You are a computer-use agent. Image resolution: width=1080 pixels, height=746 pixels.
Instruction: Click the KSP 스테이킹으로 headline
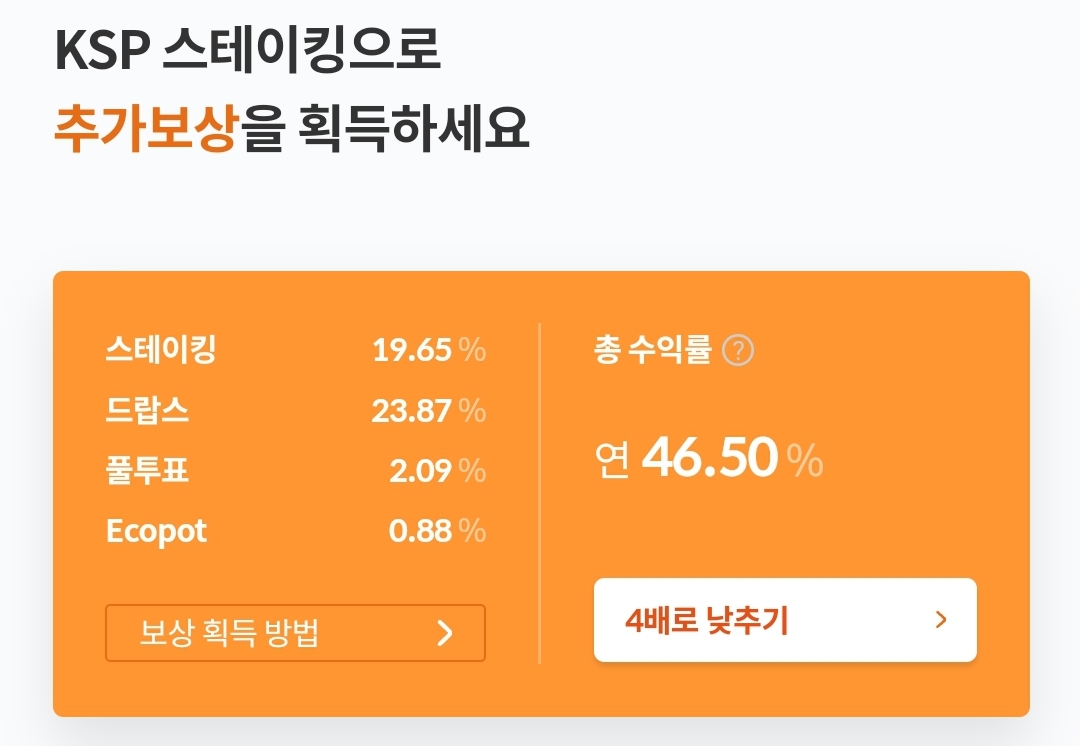pos(247,50)
